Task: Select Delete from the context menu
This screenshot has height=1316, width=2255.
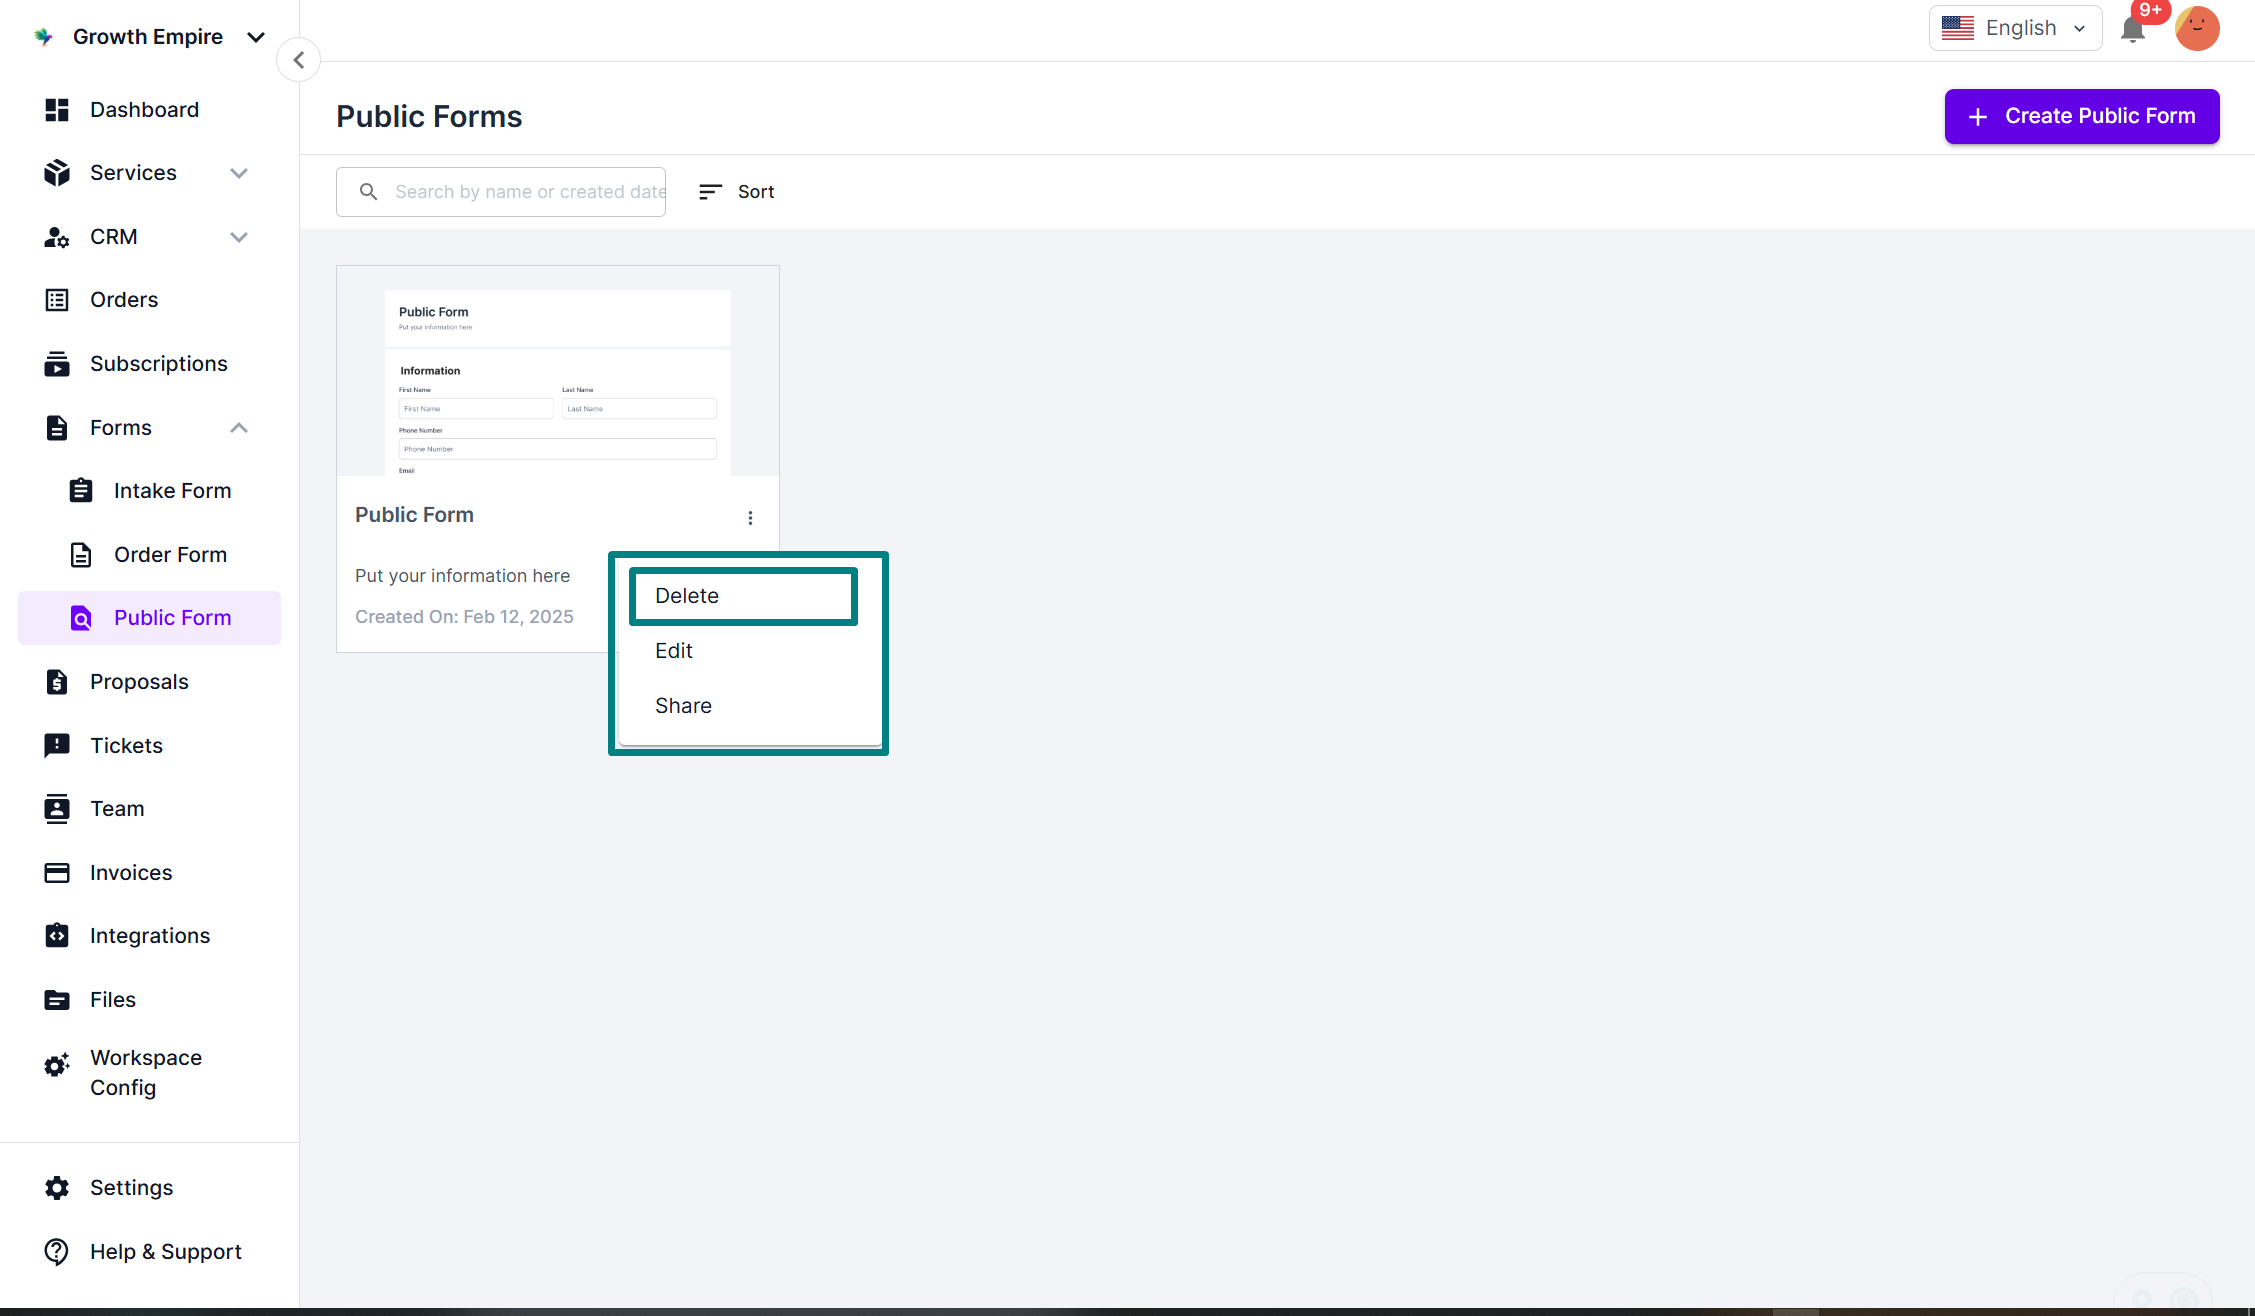Action: [743, 596]
